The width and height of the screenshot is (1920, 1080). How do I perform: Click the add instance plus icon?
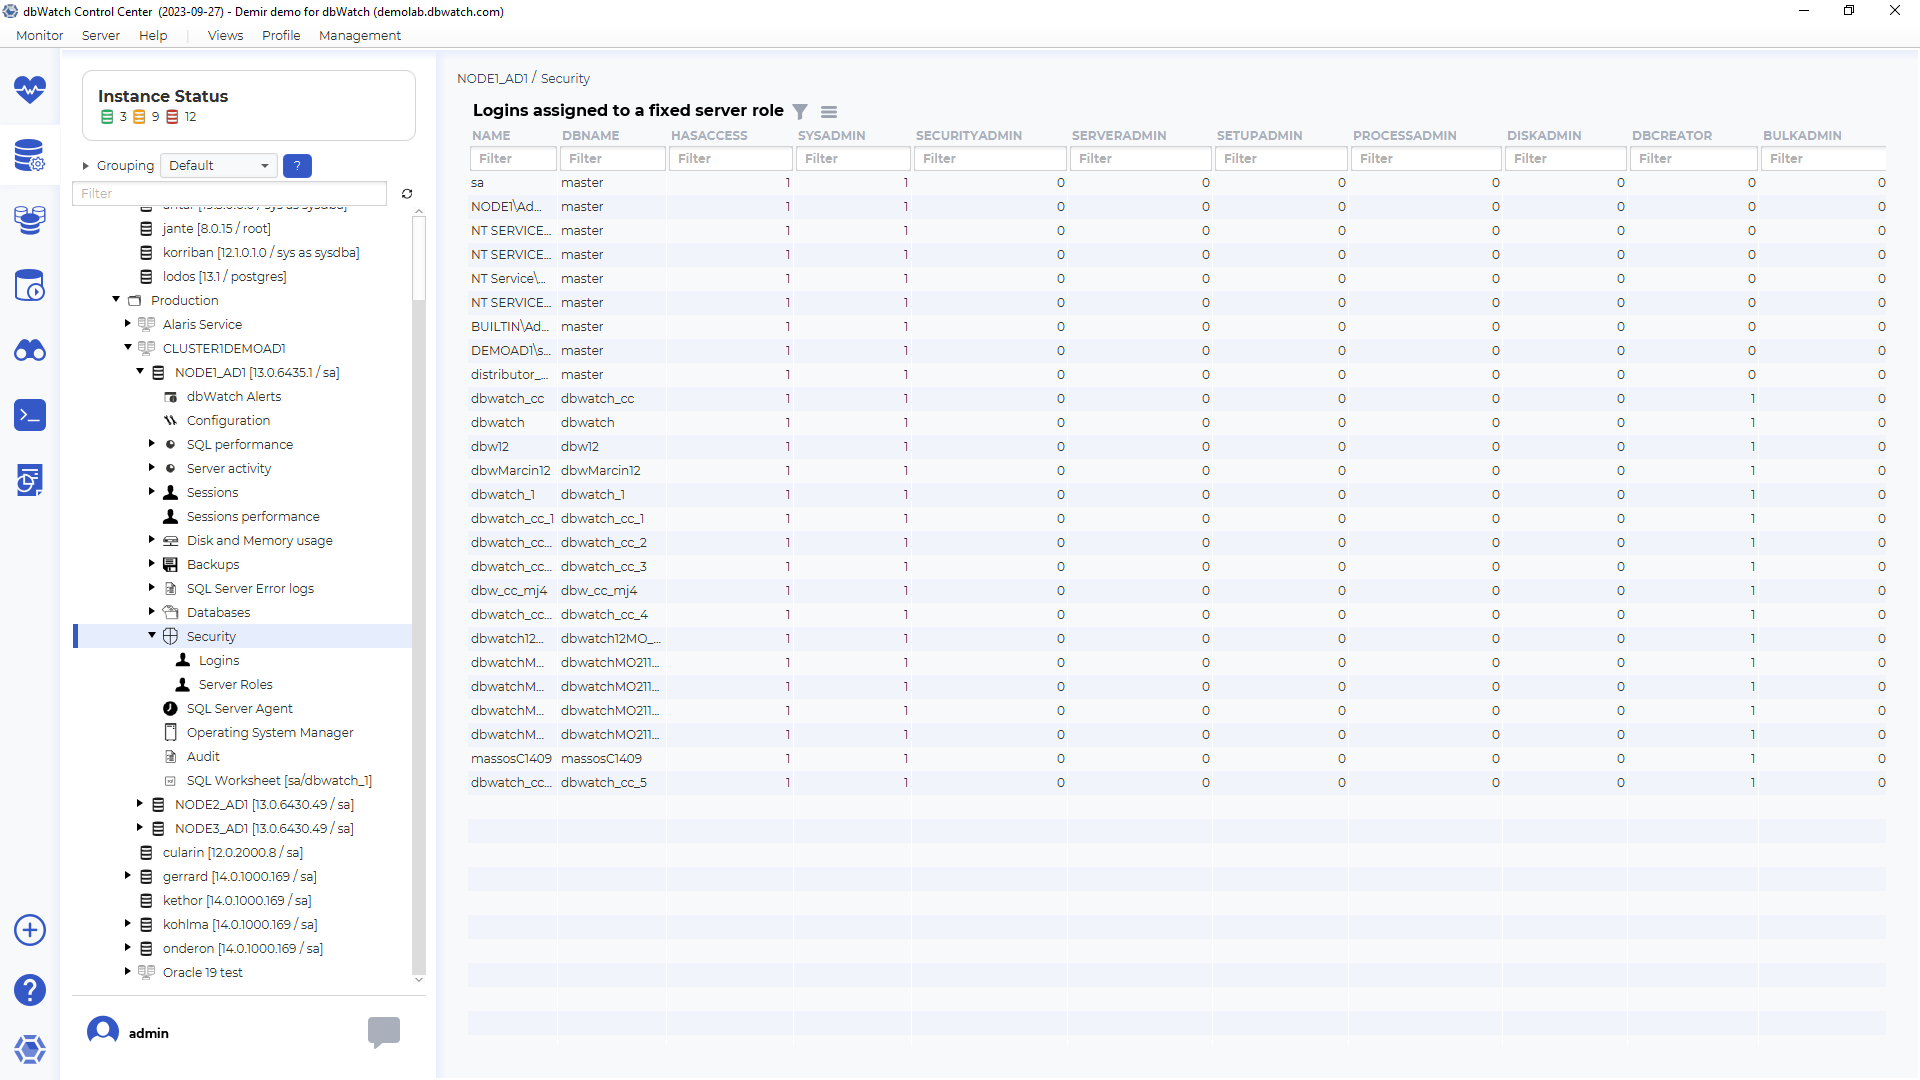(x=30, y=930)
